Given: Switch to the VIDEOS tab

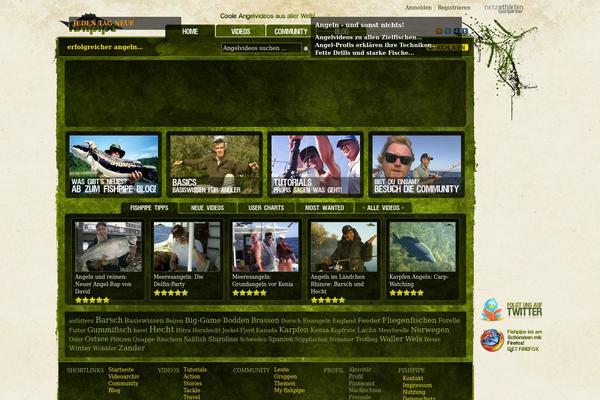Looking at the screenshot, I should coord(240,31).
